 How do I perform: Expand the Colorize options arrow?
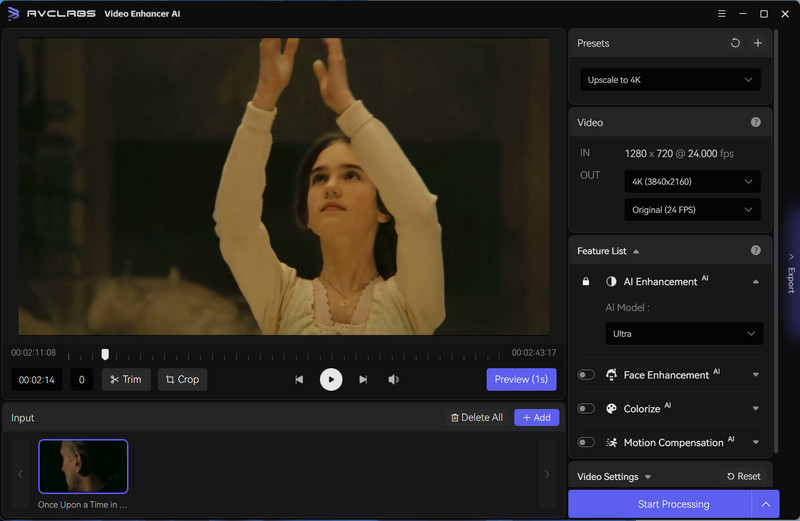pos(756,408)
